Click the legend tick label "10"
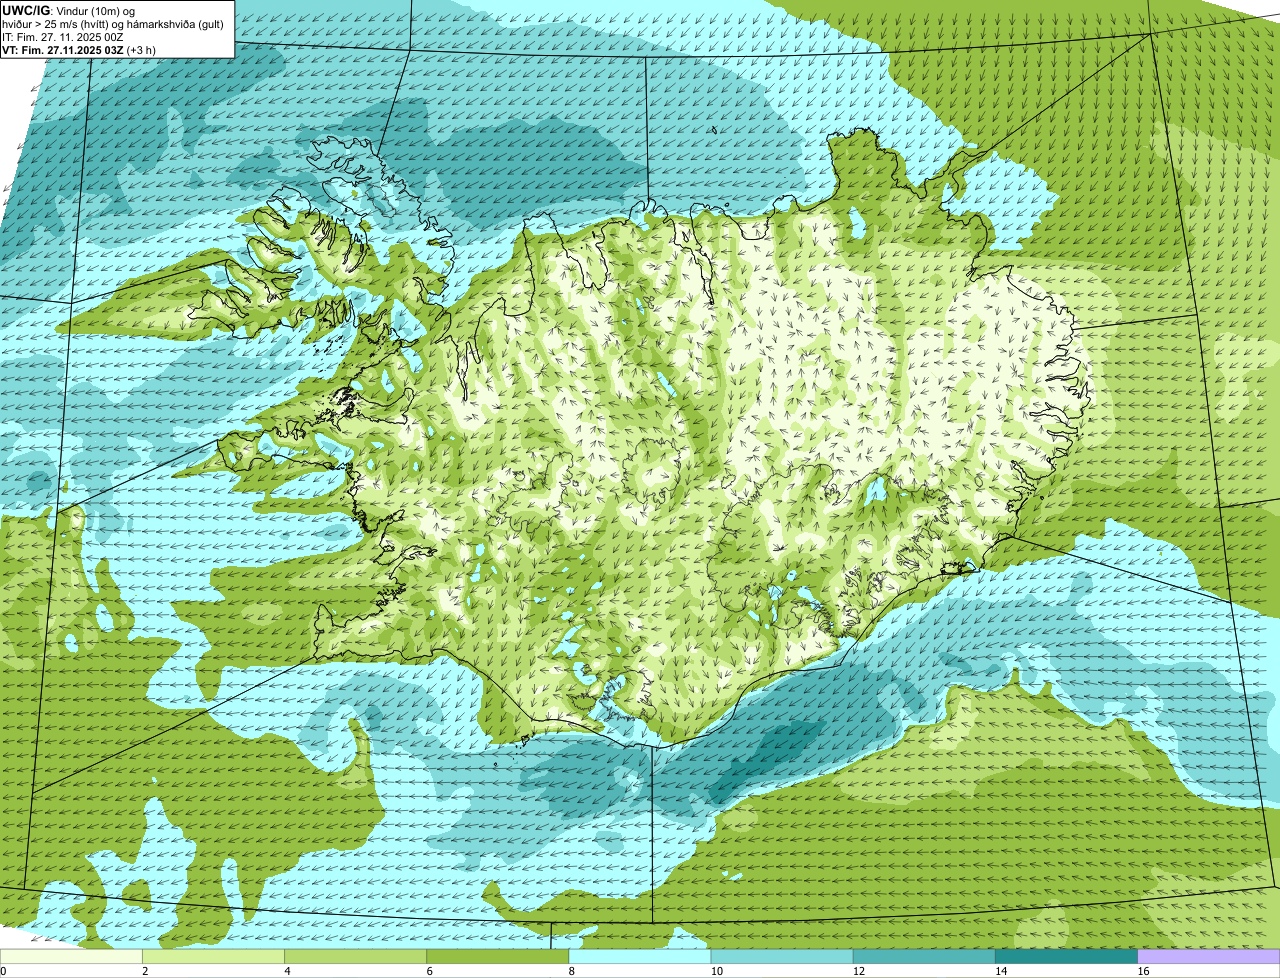Screen dimensions: 1280x978 point(717,971)
